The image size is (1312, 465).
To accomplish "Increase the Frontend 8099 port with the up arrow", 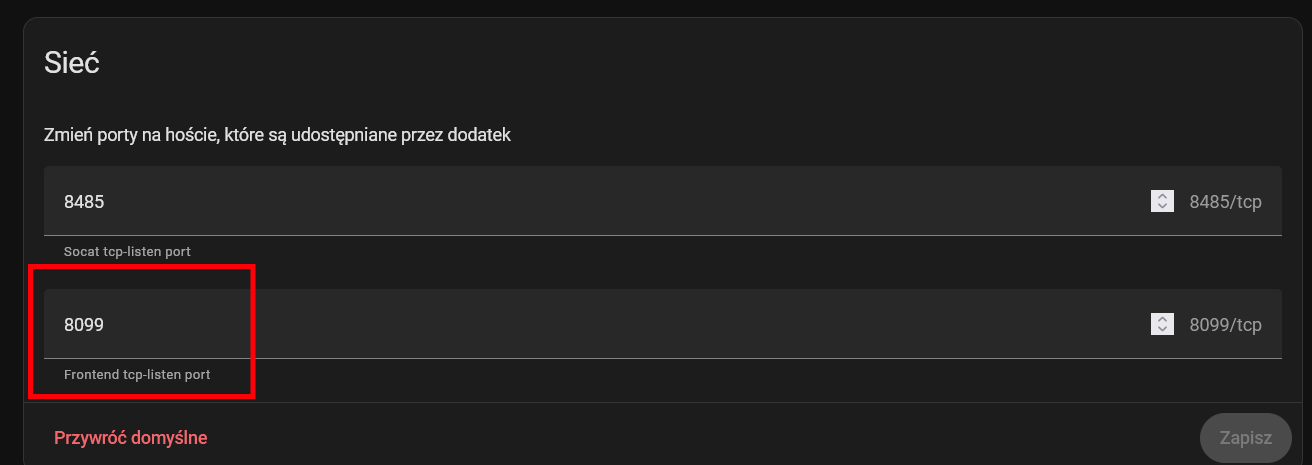I will point(1162,319).
